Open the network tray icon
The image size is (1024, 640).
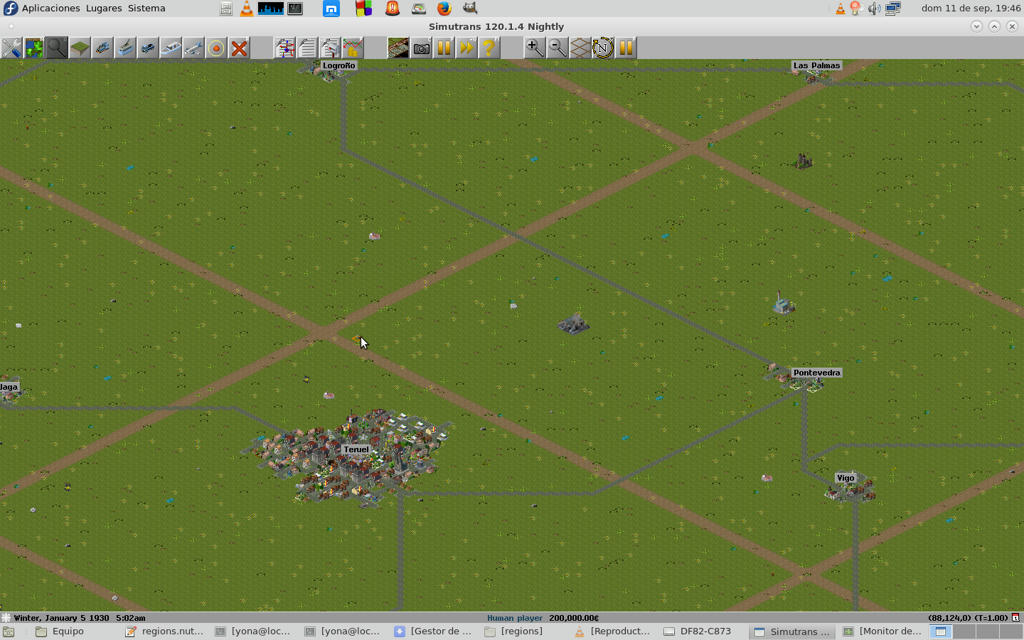pos(893,8)
